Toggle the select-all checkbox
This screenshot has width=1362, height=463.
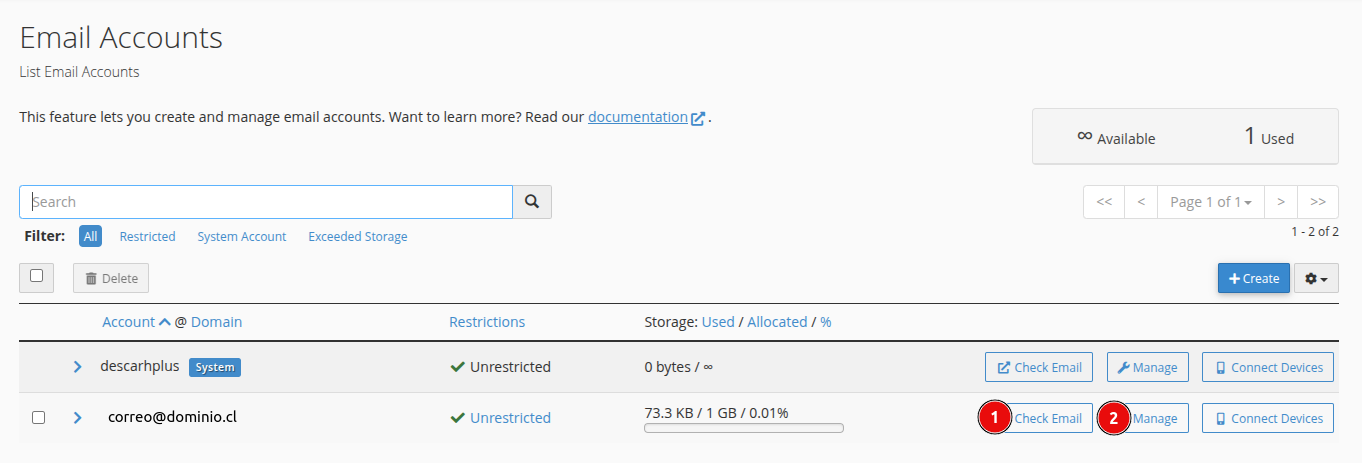[37, 276]
